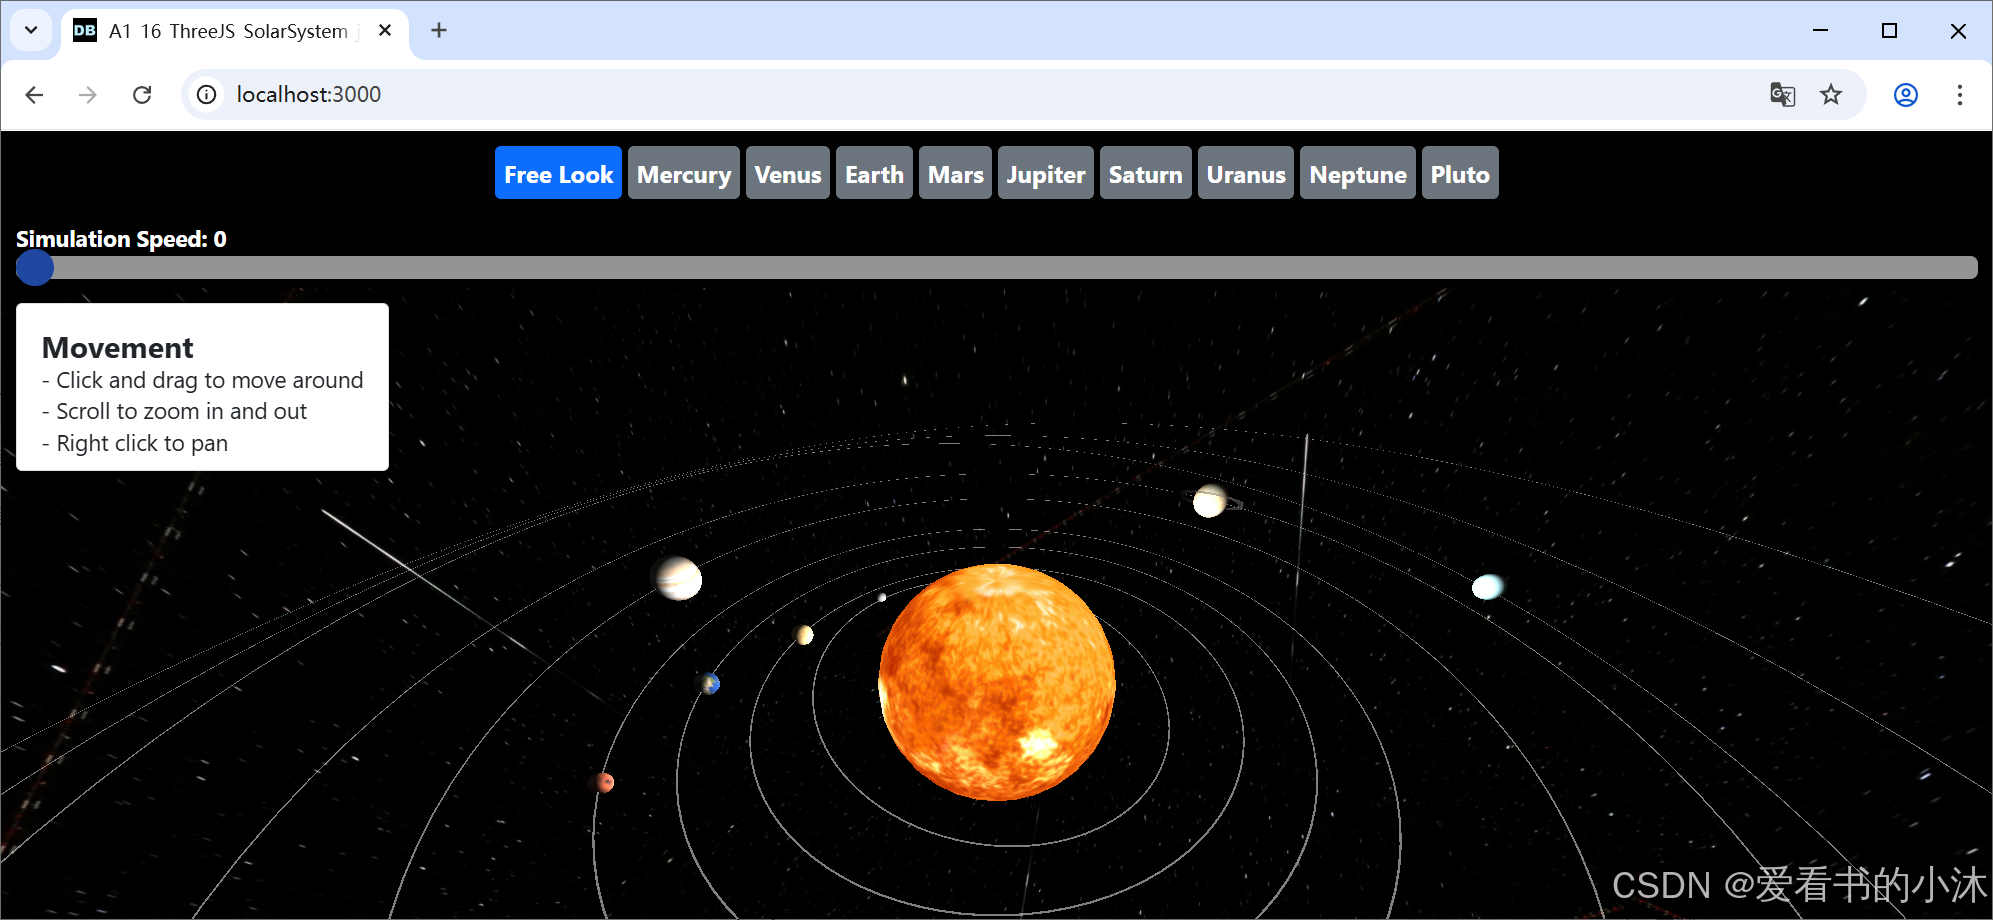Select the A1 16 ThreeJS SolarSystem tab
1993x920 pixels.
coord(235,31)
